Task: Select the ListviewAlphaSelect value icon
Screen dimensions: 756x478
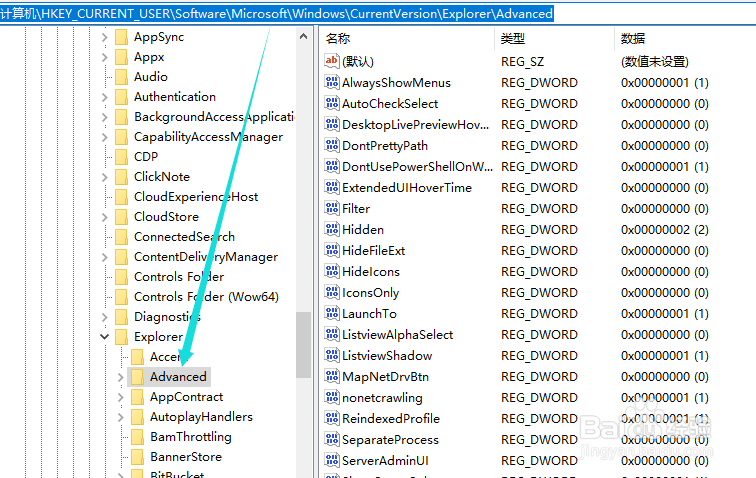Action: coord(332,334)
